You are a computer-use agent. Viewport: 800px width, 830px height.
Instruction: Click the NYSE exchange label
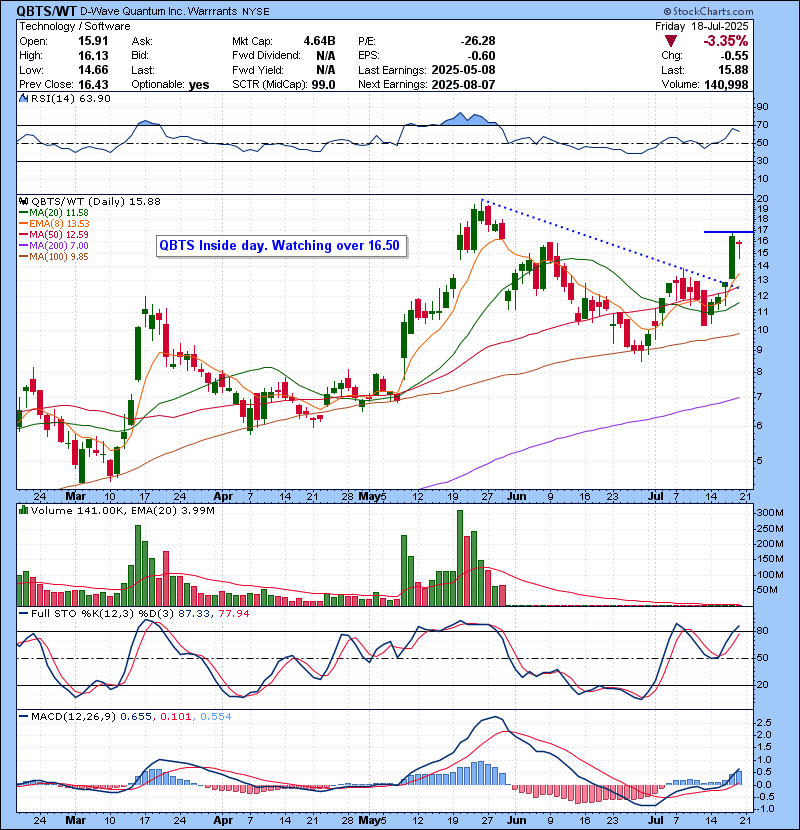pyautogui.click(x=256, y=12)
